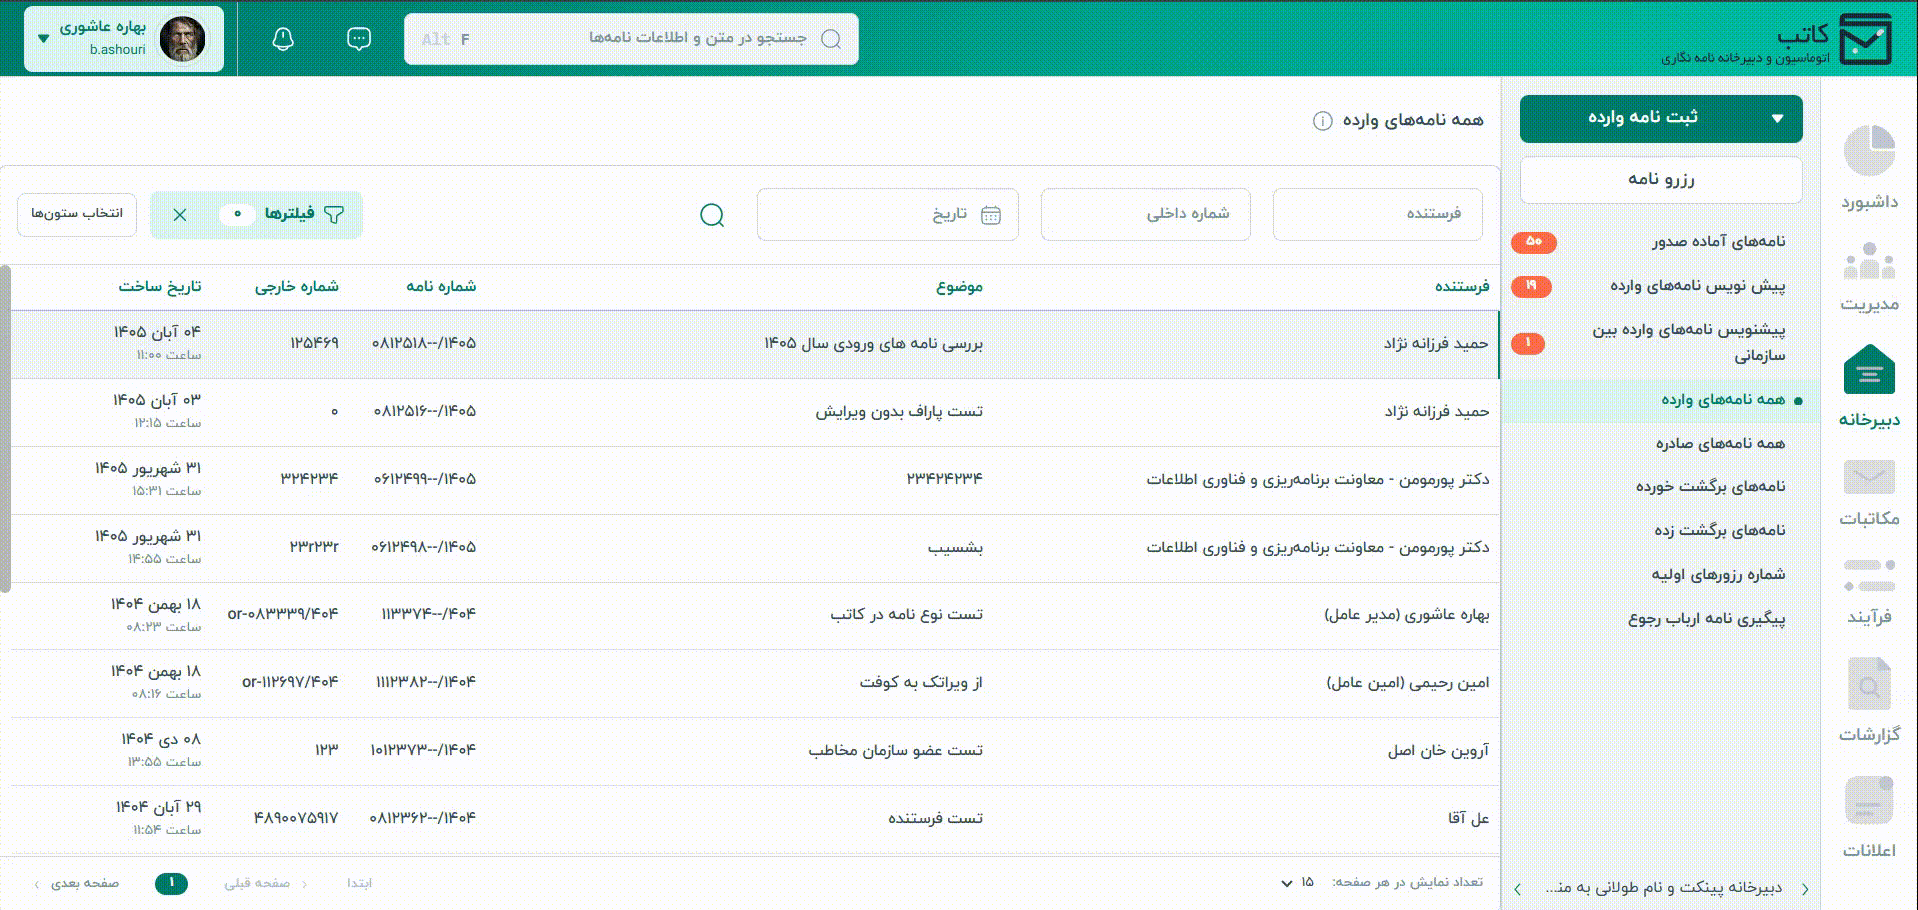Select page number ۱ in pagination
The image size is (1918, 910).
172,883
